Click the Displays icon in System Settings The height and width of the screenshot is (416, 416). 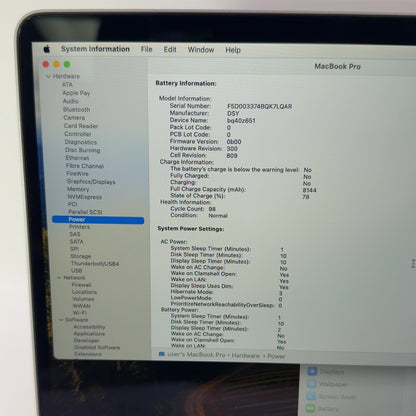click(312, 371)
